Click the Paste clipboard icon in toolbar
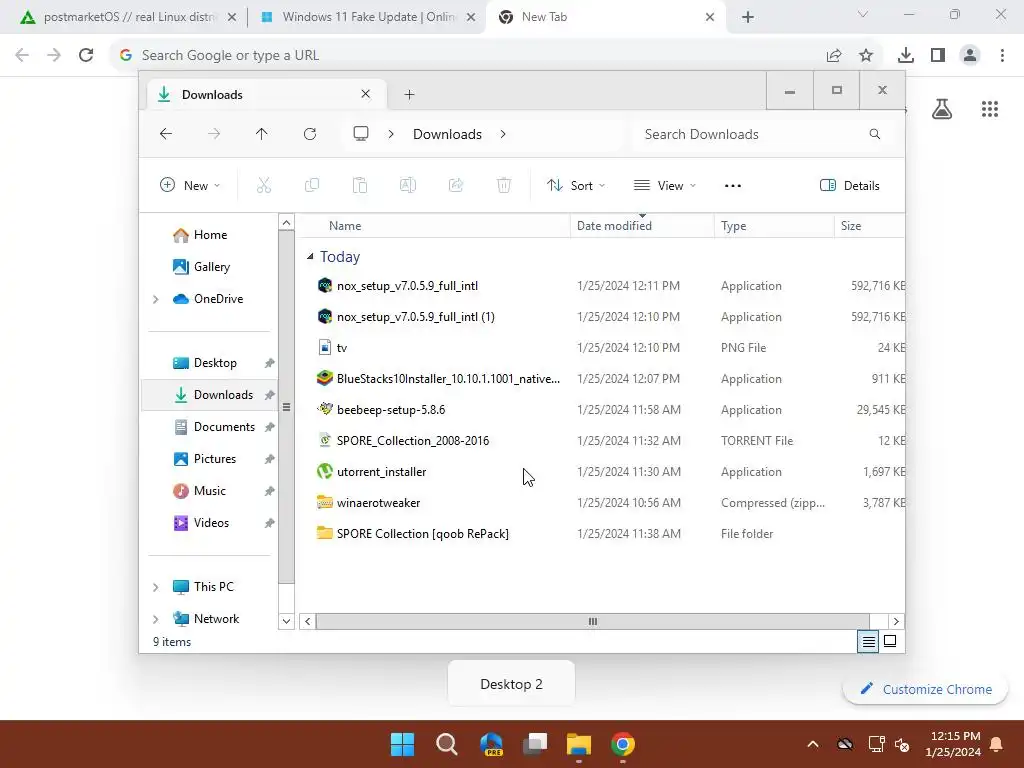The width and height of the screenshot is (1024, 768). (360, 185)
